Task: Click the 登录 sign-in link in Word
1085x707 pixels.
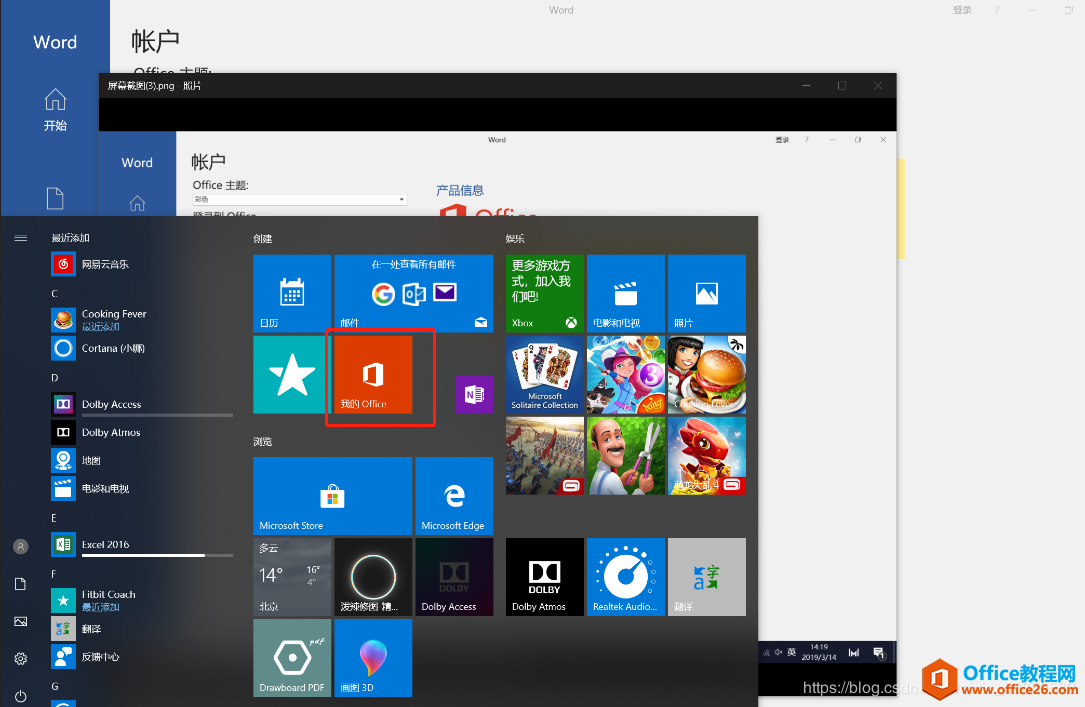Action: point(962,10)
